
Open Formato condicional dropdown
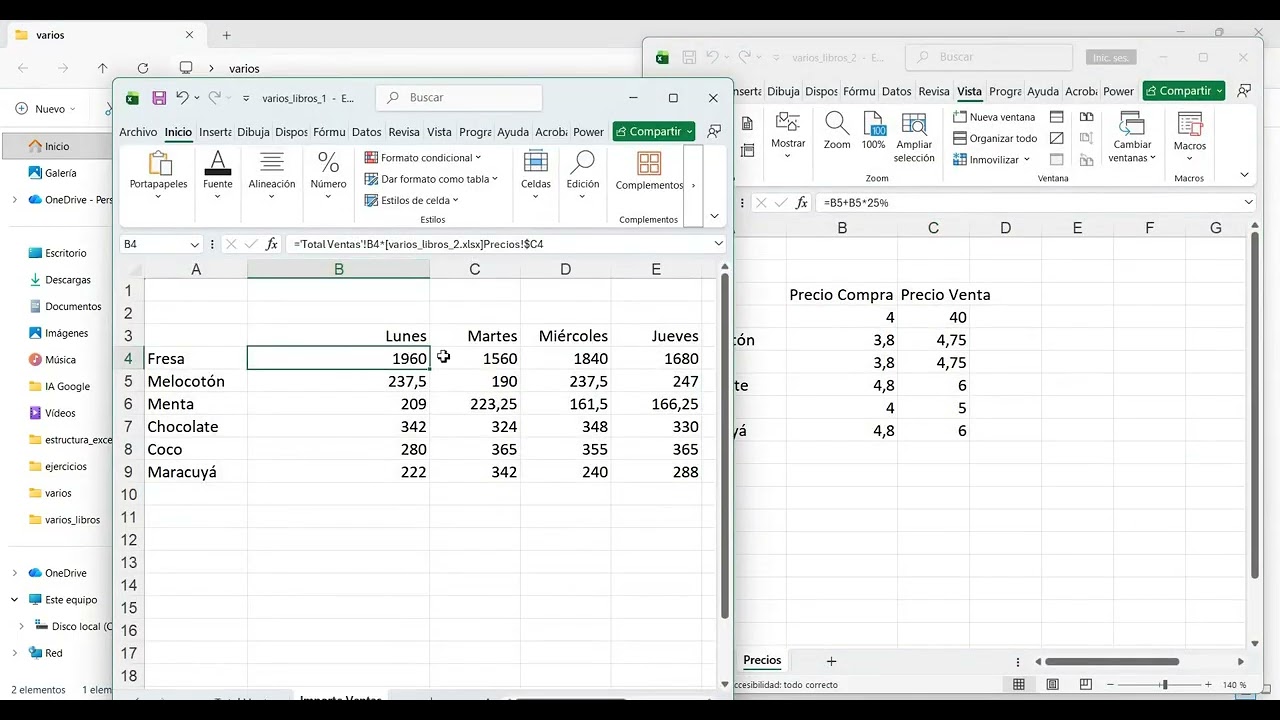(423, 158)
